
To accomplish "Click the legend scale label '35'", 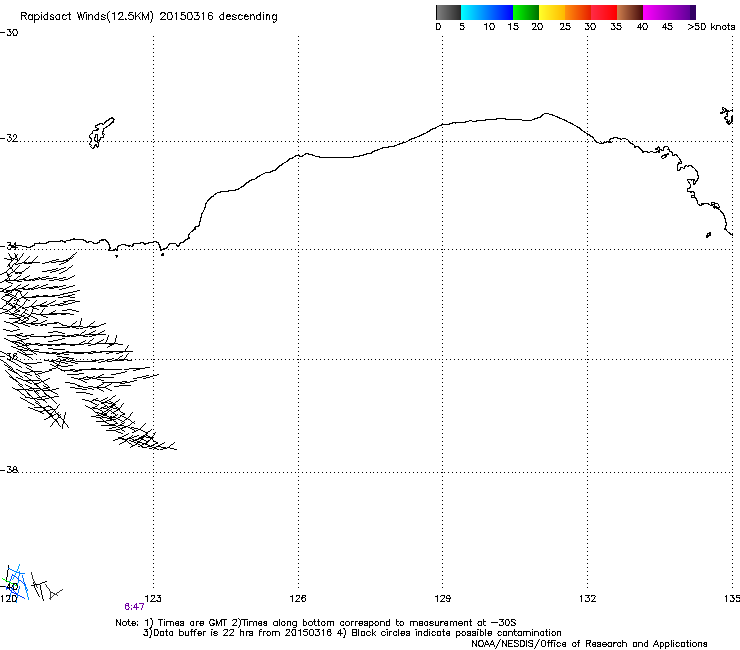I will tap(616, 27).
